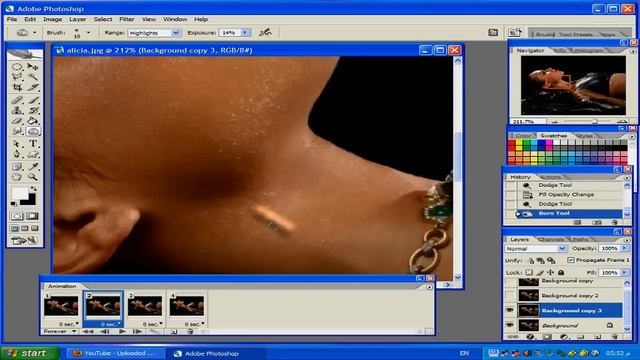The height and width of the screenshot is (360, 640).
Task: Switch to the Channels tab
Action: (552, 239)
